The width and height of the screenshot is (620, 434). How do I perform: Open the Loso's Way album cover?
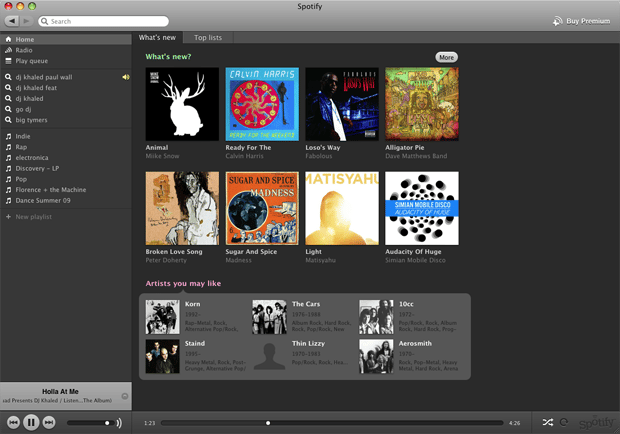342,104
